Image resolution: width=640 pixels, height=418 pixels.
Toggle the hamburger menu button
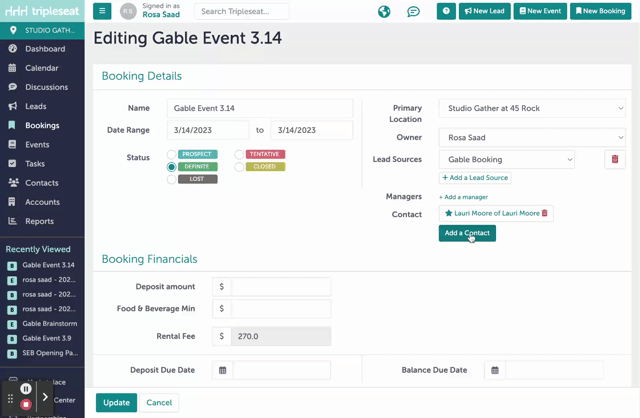[102, 12]
